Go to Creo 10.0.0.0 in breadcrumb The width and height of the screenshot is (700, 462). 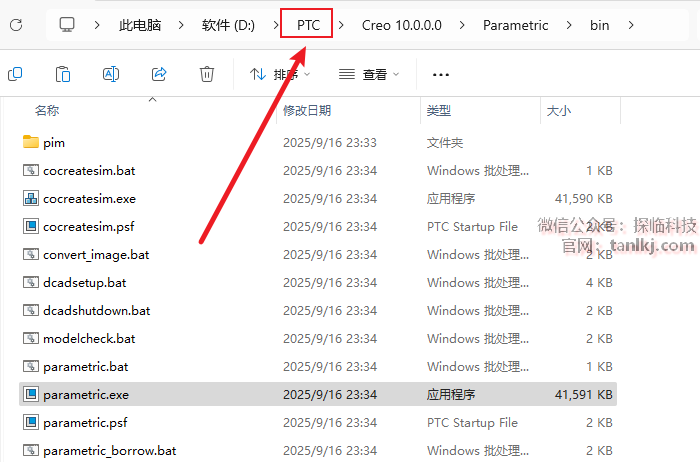tap(402, 25)
